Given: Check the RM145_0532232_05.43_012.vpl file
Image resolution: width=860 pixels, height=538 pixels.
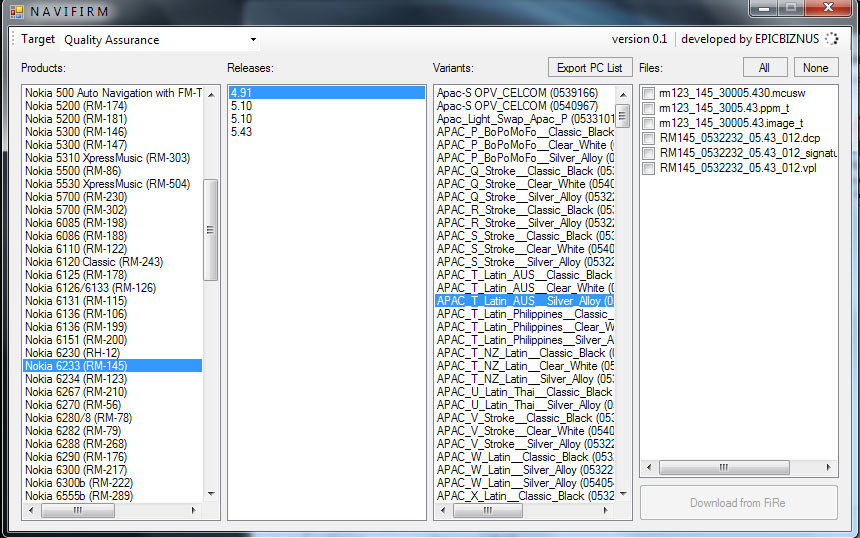Looking at the screenshot, I should point(648,168).
